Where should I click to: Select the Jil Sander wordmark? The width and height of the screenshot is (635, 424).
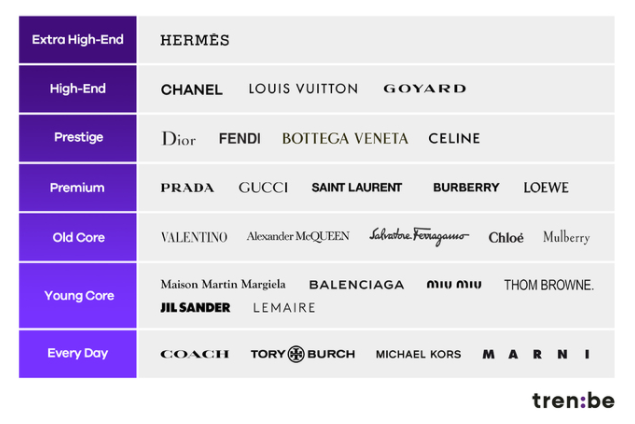pyautogui.click(x=195, y=307)
